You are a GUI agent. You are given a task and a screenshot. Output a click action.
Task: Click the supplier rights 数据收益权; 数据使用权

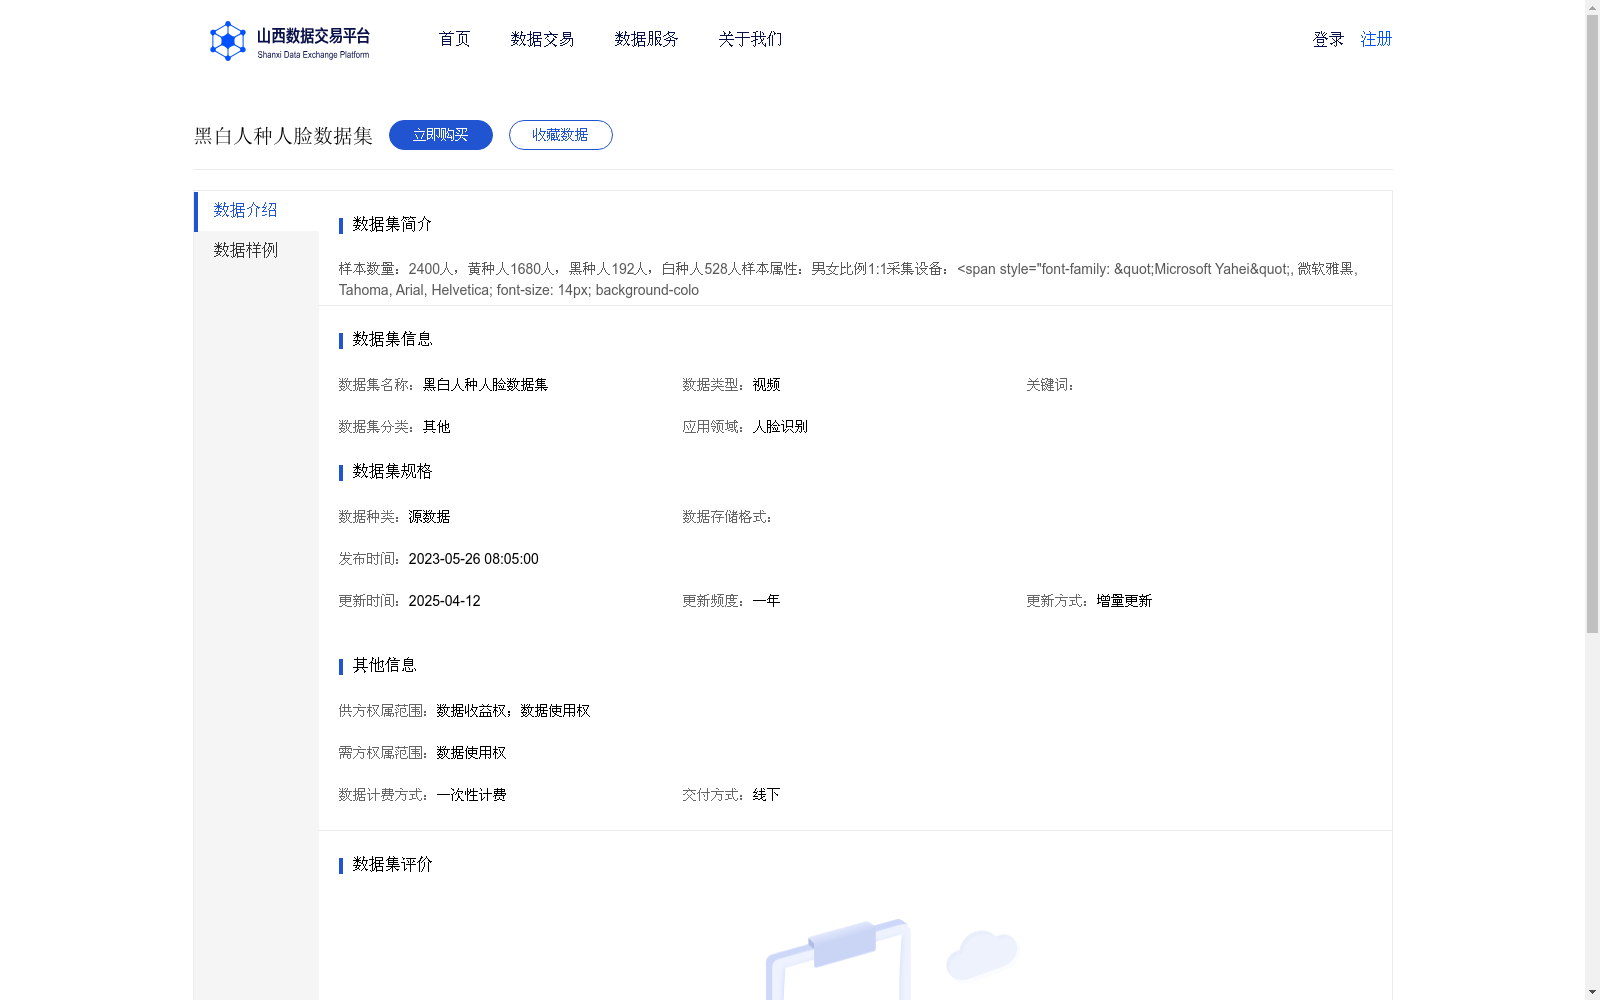[x=513, y=711]
